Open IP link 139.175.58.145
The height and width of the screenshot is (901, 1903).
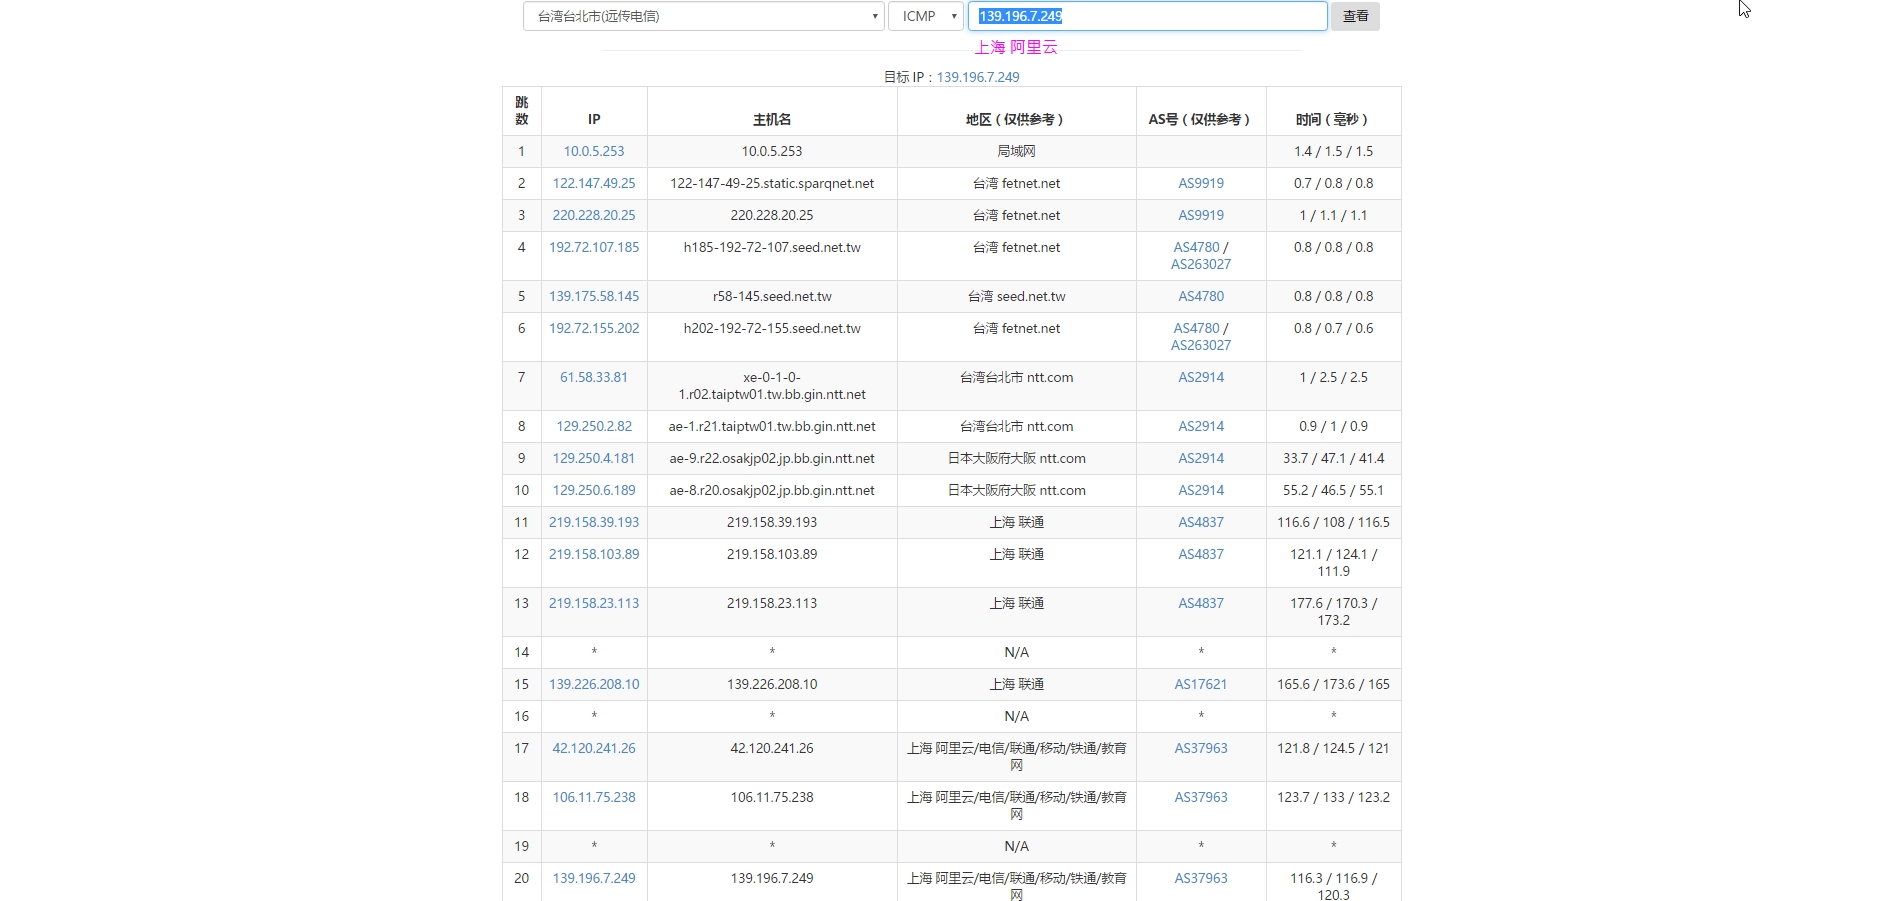(x=594, y=296)
